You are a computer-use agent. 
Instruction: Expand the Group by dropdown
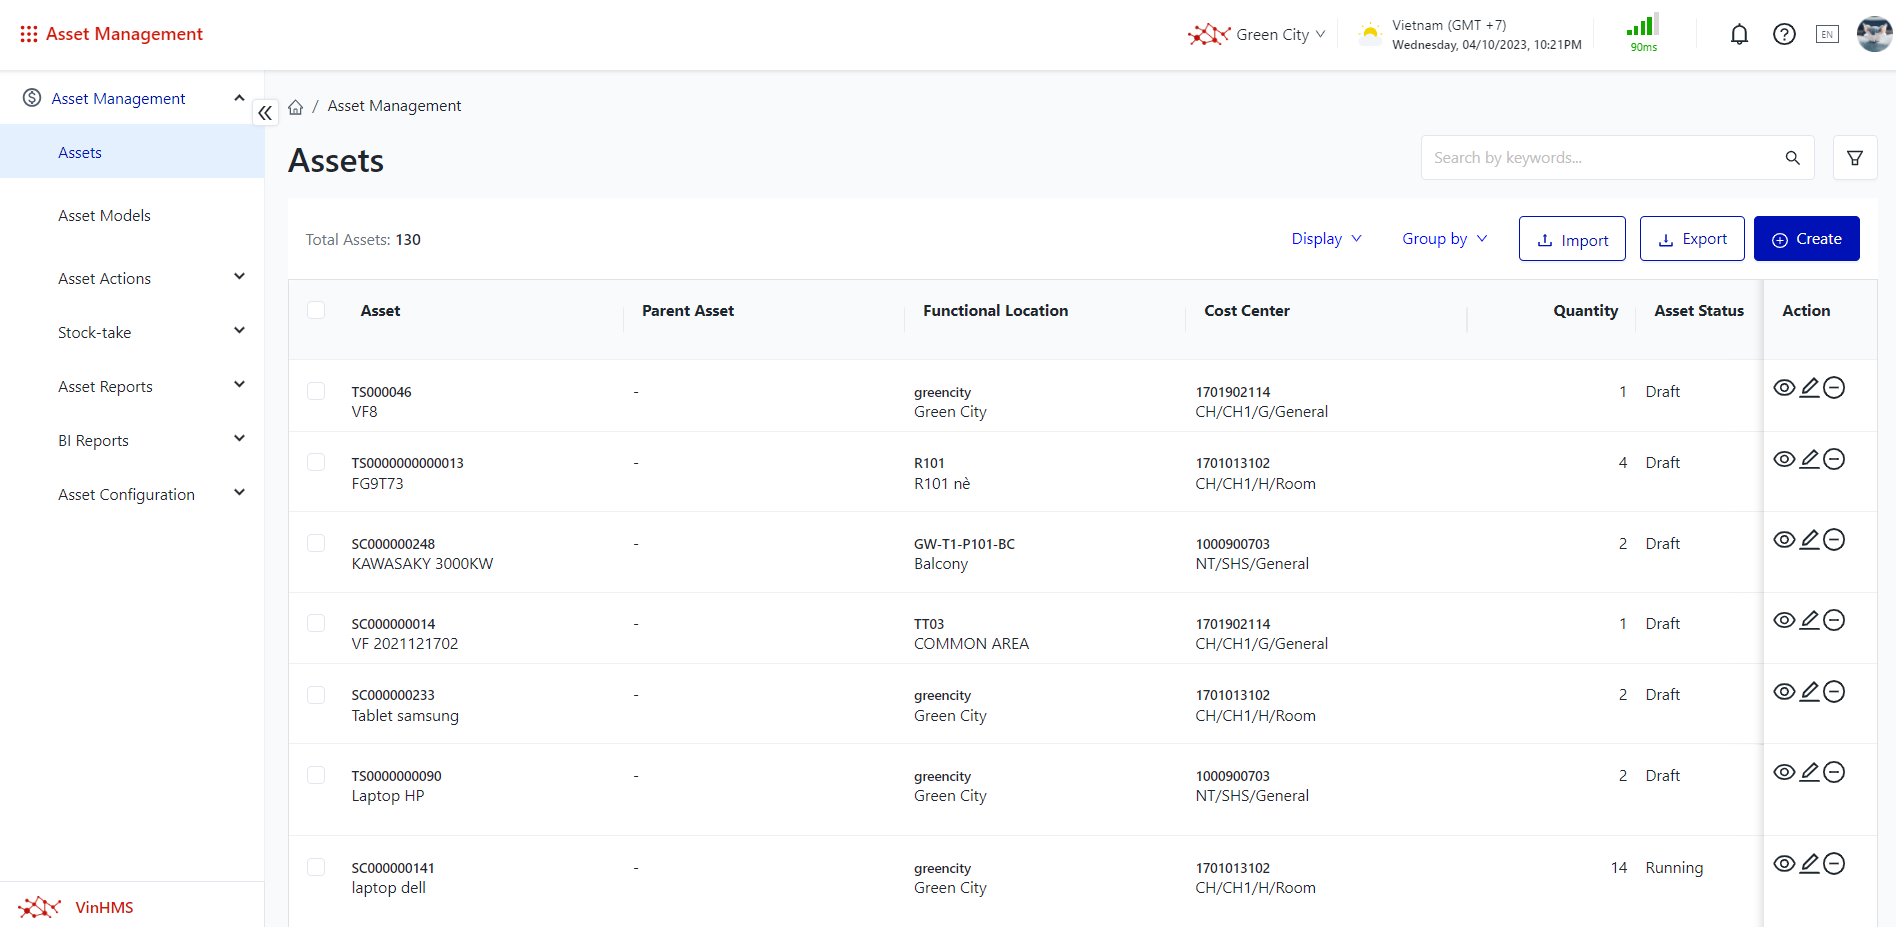click(x=1444, y=239)
